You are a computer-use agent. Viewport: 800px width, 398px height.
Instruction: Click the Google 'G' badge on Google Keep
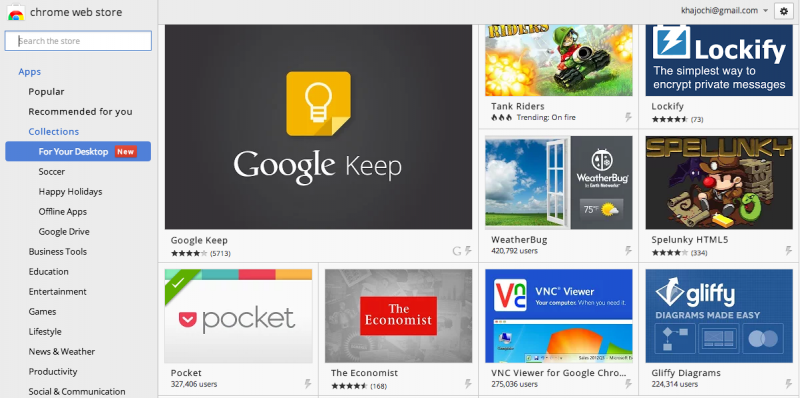[457, 251]
